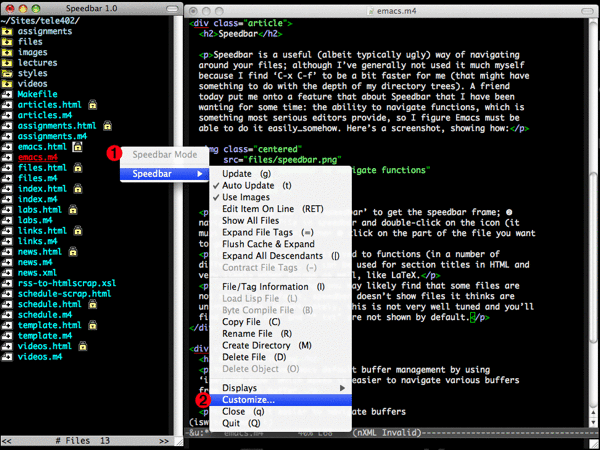Viewport: 600px width, 450px height.
Task: Choose Close (q) menu item
Action: [280, 412]
